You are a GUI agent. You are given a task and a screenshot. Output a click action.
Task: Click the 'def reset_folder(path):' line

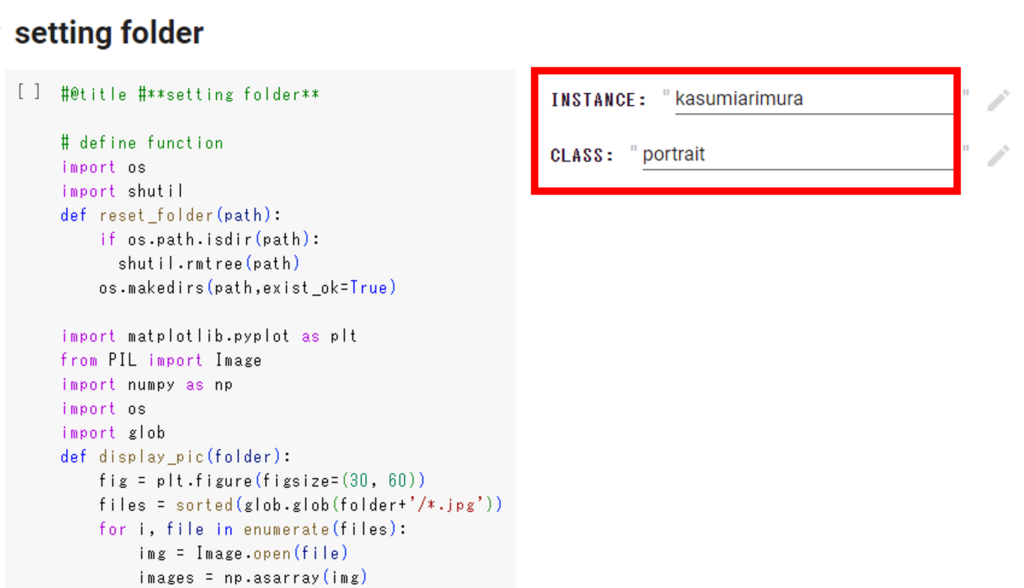(171, 216)
